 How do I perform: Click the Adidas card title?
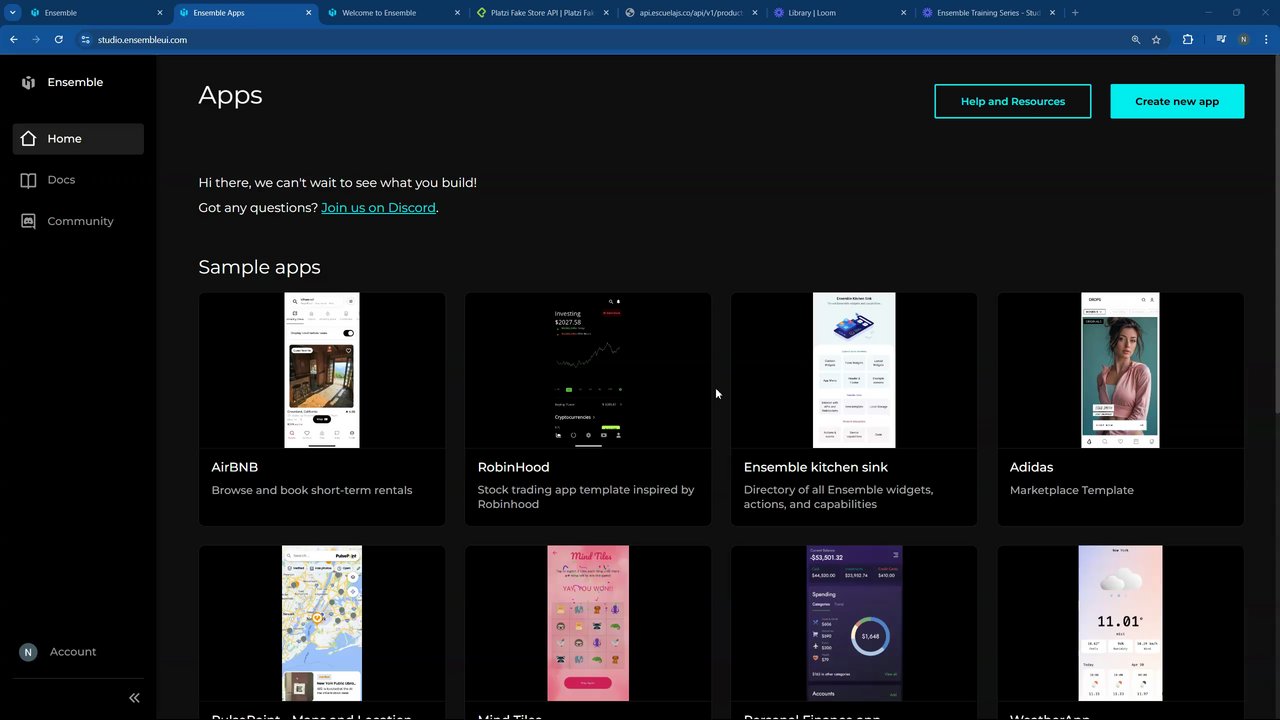[x=1031, y=467]
